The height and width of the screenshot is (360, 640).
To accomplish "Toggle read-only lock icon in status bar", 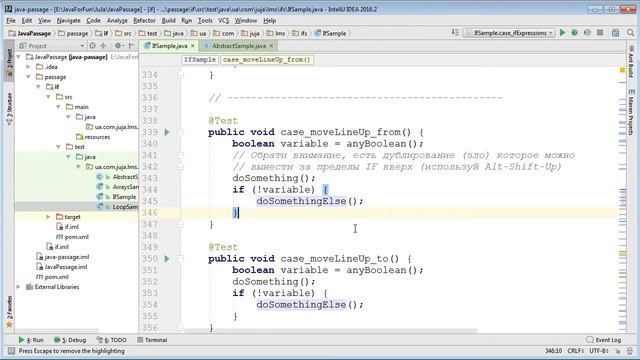I will [x=618, y=351].
